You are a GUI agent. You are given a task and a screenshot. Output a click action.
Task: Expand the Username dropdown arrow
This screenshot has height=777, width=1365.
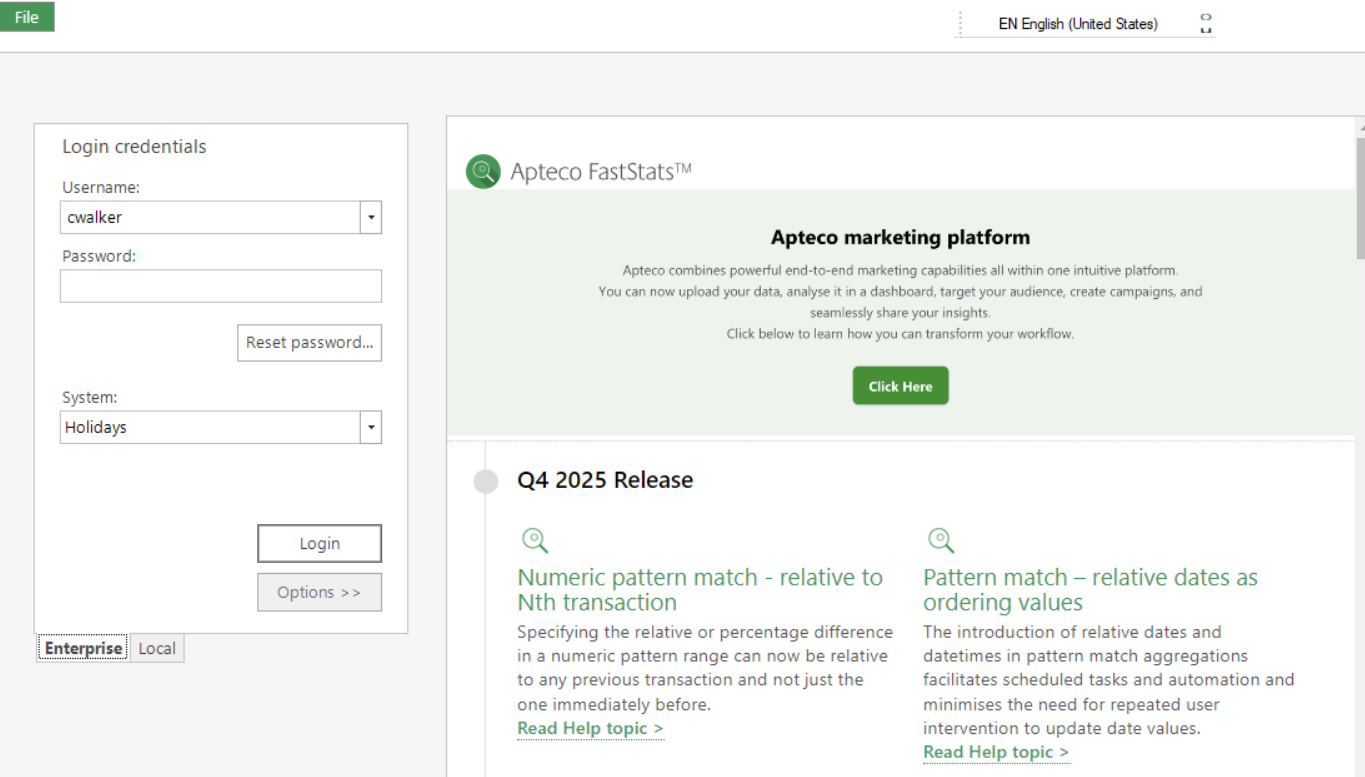click(371, 217)
